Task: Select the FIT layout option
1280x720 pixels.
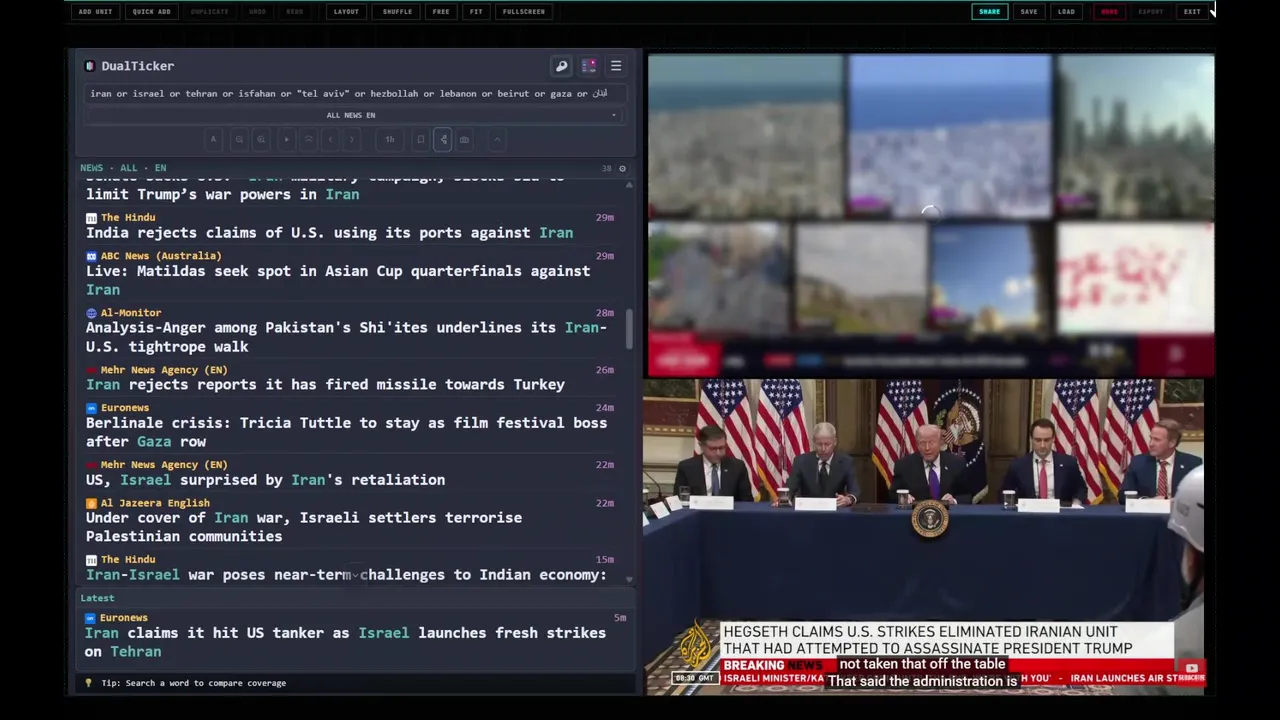Action: 476,12
